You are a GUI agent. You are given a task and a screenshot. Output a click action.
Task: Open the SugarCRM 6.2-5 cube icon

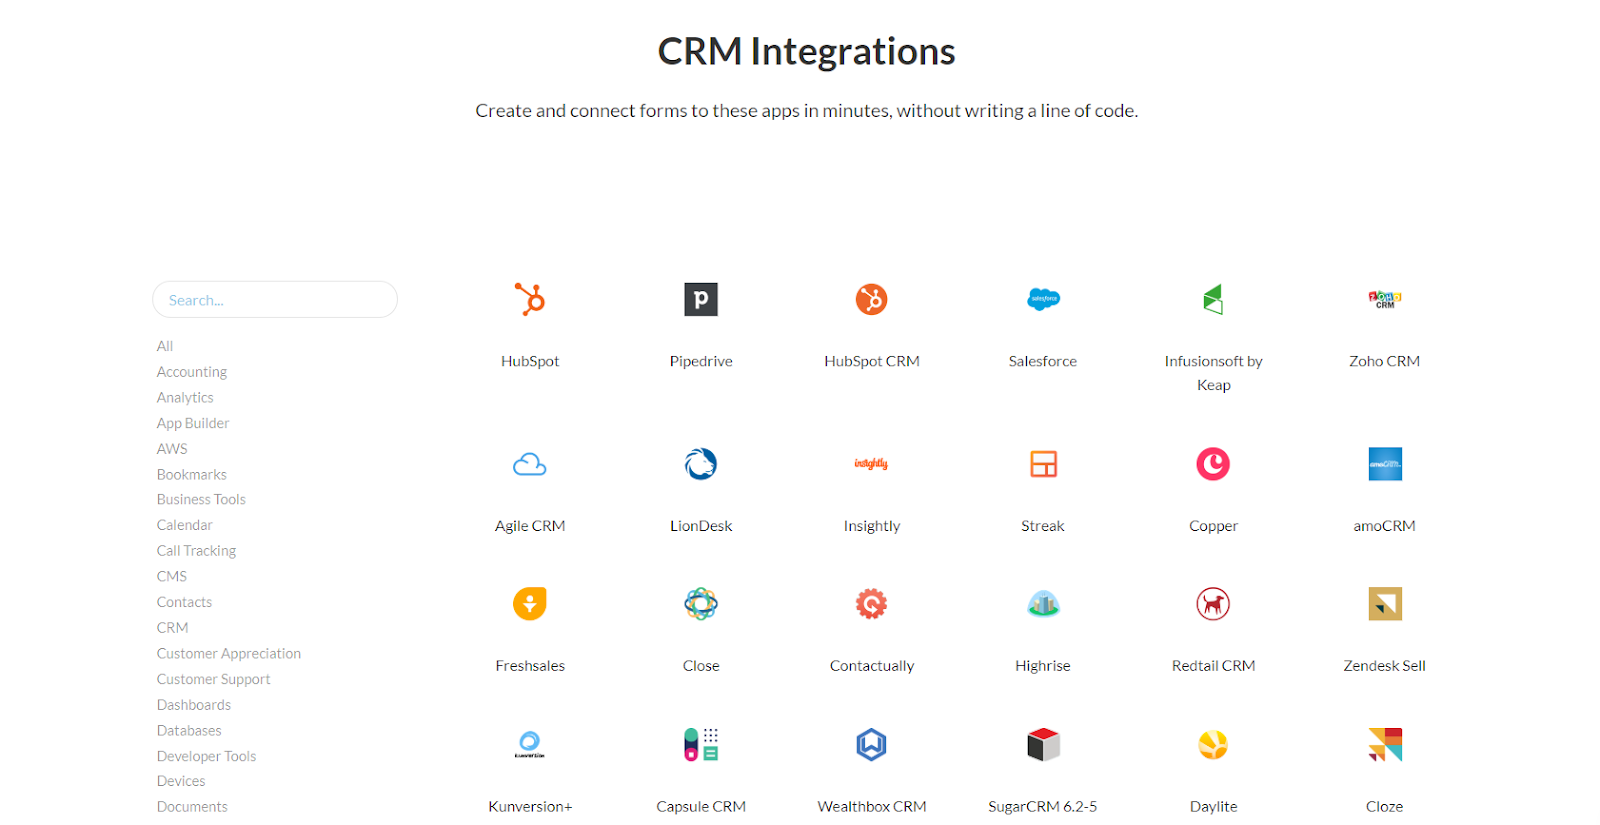point(1043,744)
